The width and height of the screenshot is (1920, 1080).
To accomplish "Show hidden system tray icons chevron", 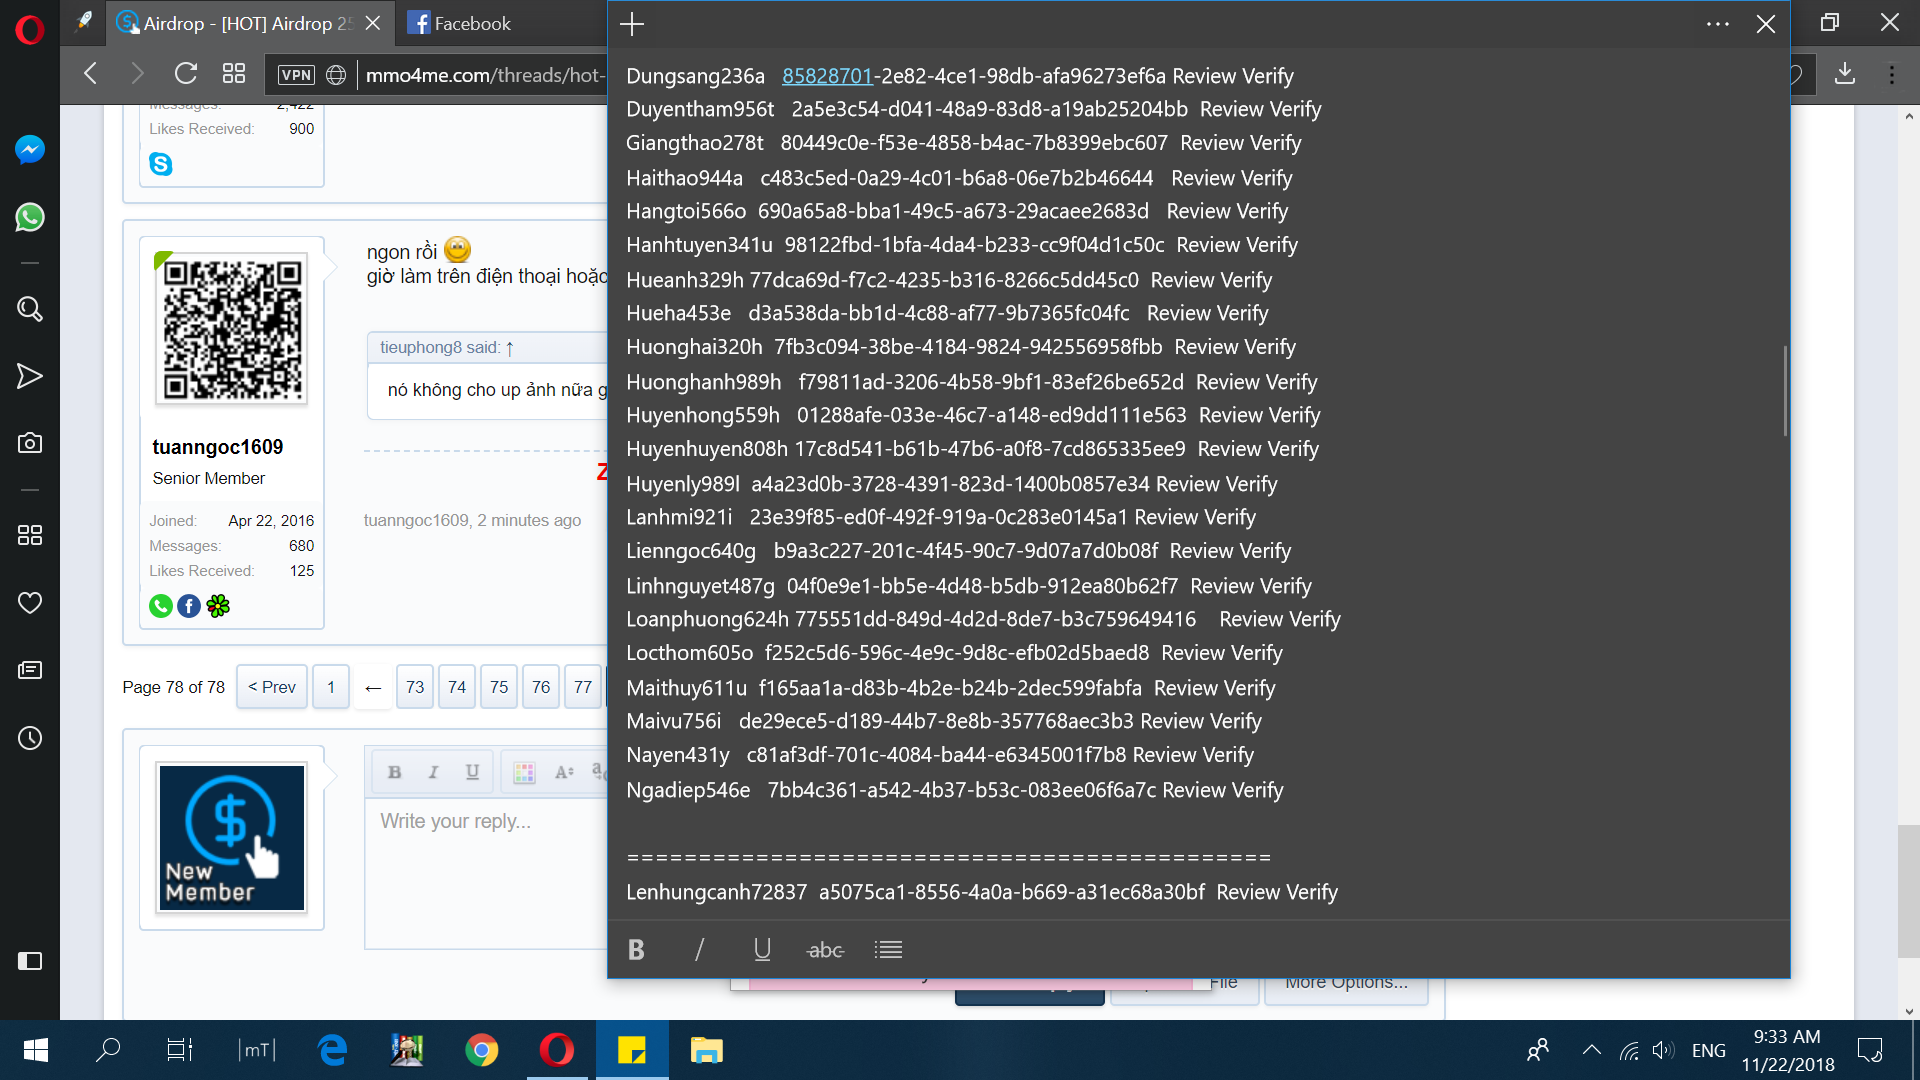I will (x=1591, y=1050).
